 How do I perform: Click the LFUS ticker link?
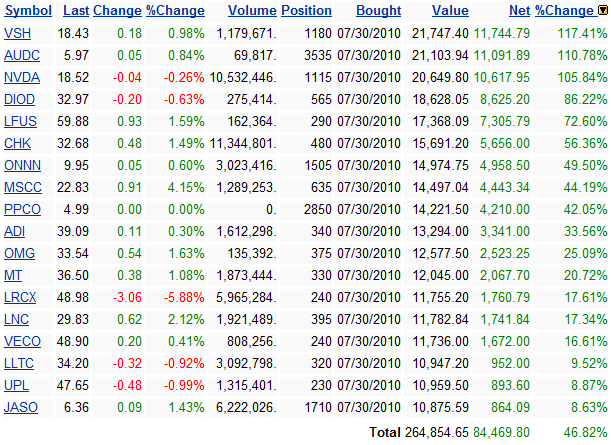(x=20, y=122)
